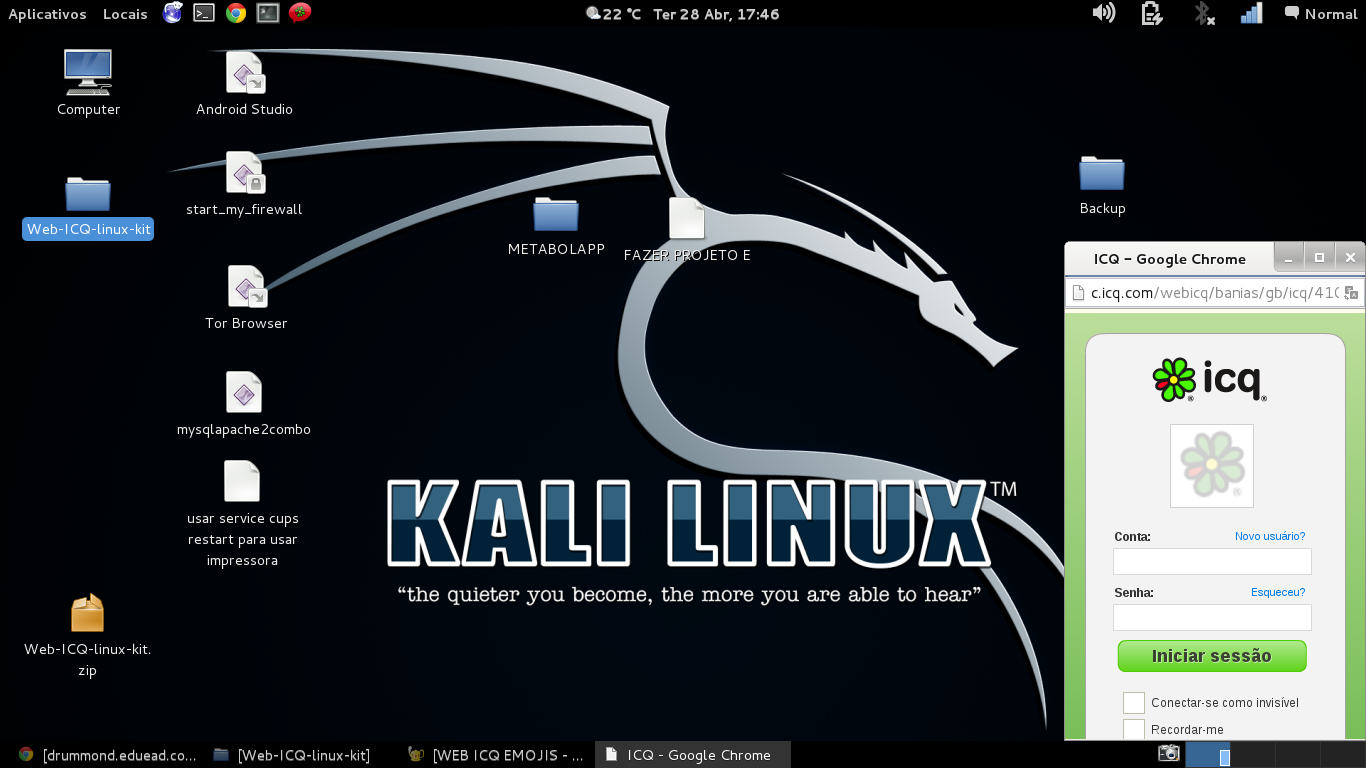1366x768 pixels.
Task: Click the 'Iniciar sessão' button
Action: click(1211, 656)
